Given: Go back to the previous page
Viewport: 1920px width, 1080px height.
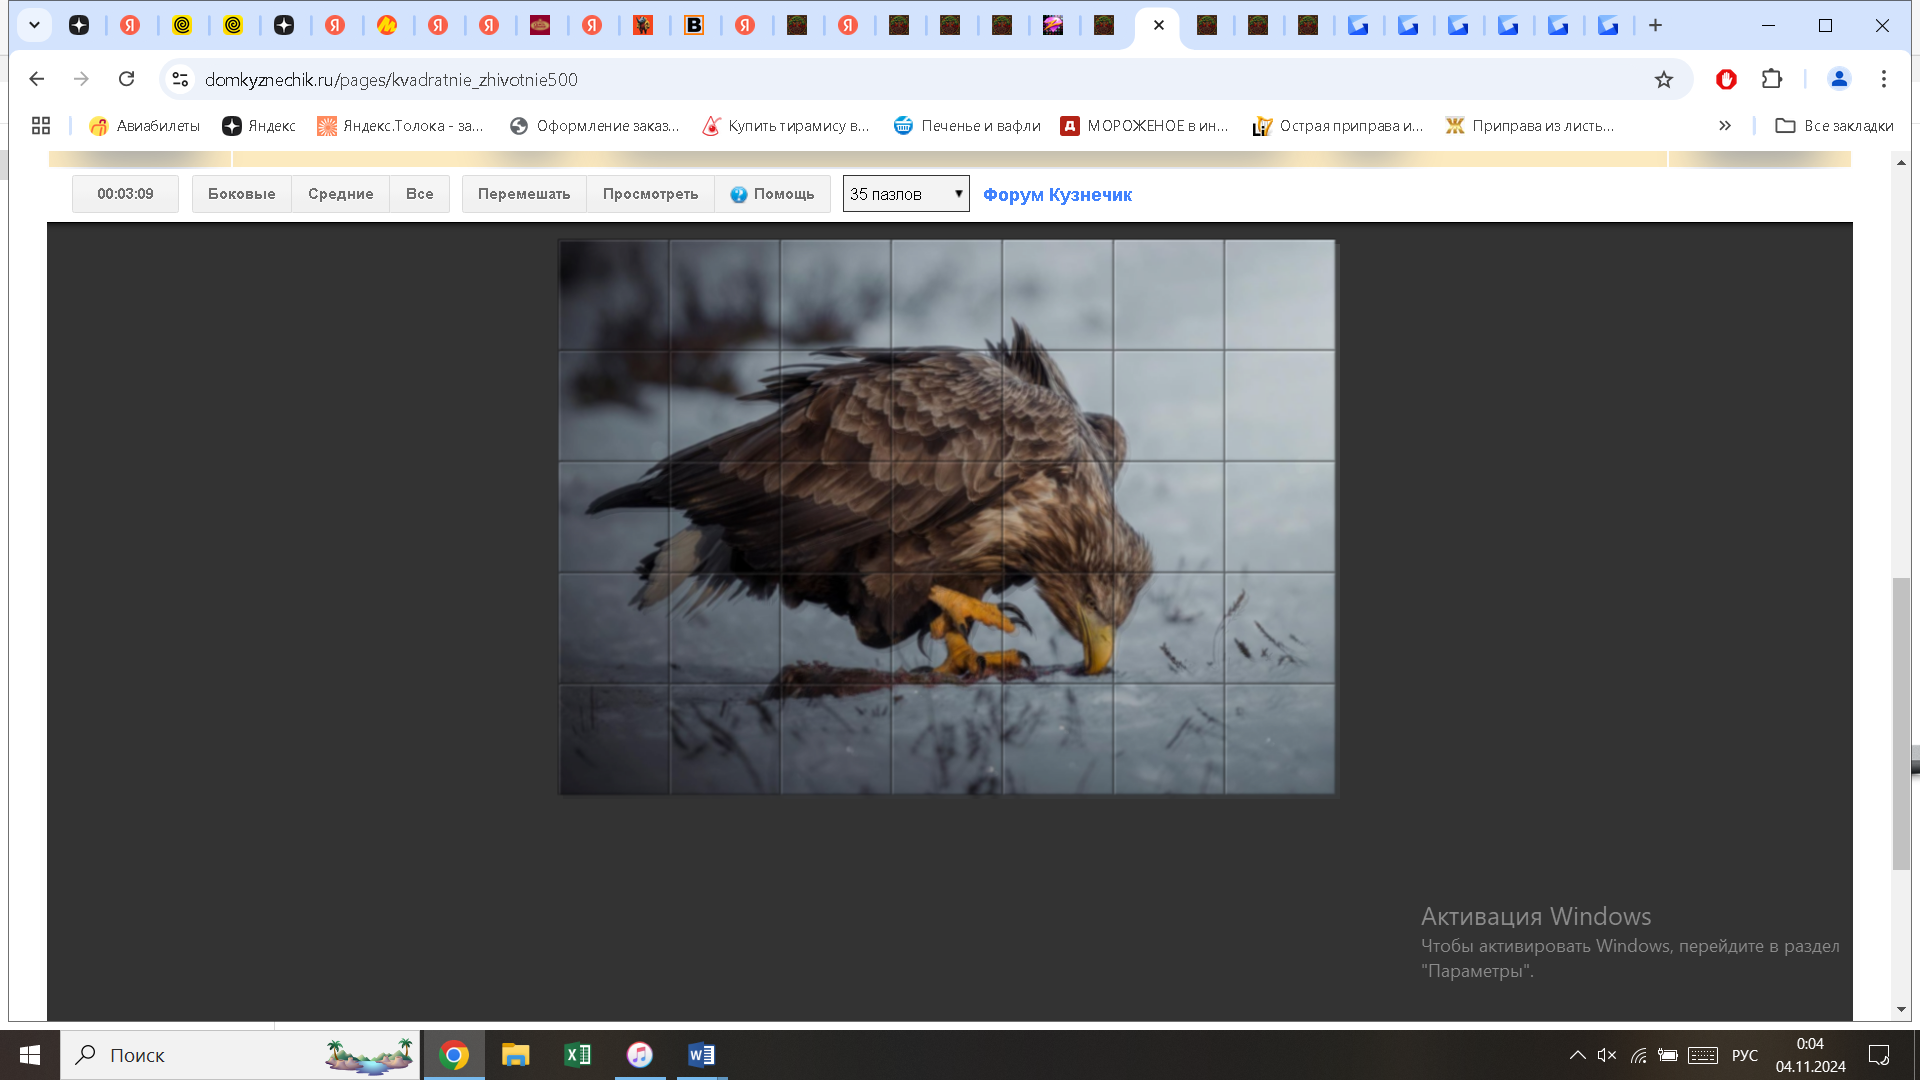Looking at the screenshot, I should click(x=37, y=79).
